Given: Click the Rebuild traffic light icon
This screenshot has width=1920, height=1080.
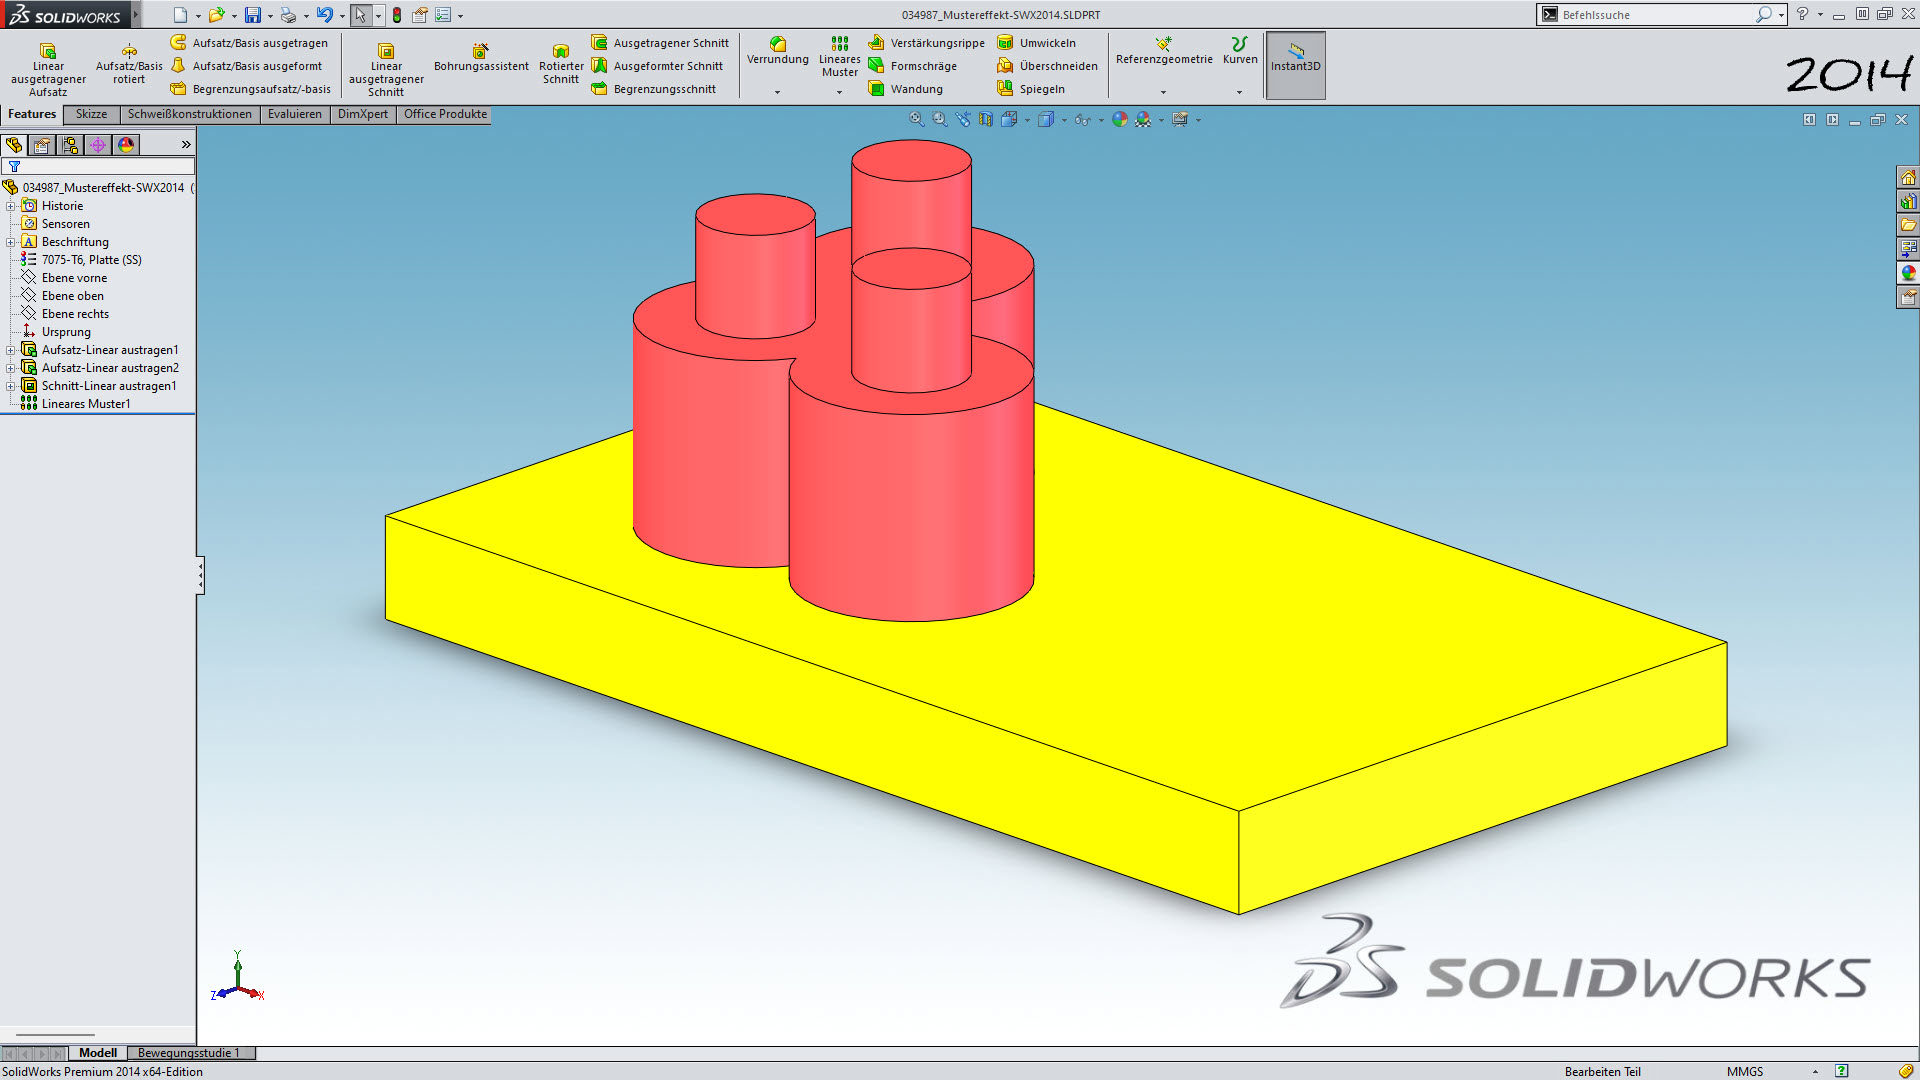Looking at the screenshot, I should [x=397, y=15].
